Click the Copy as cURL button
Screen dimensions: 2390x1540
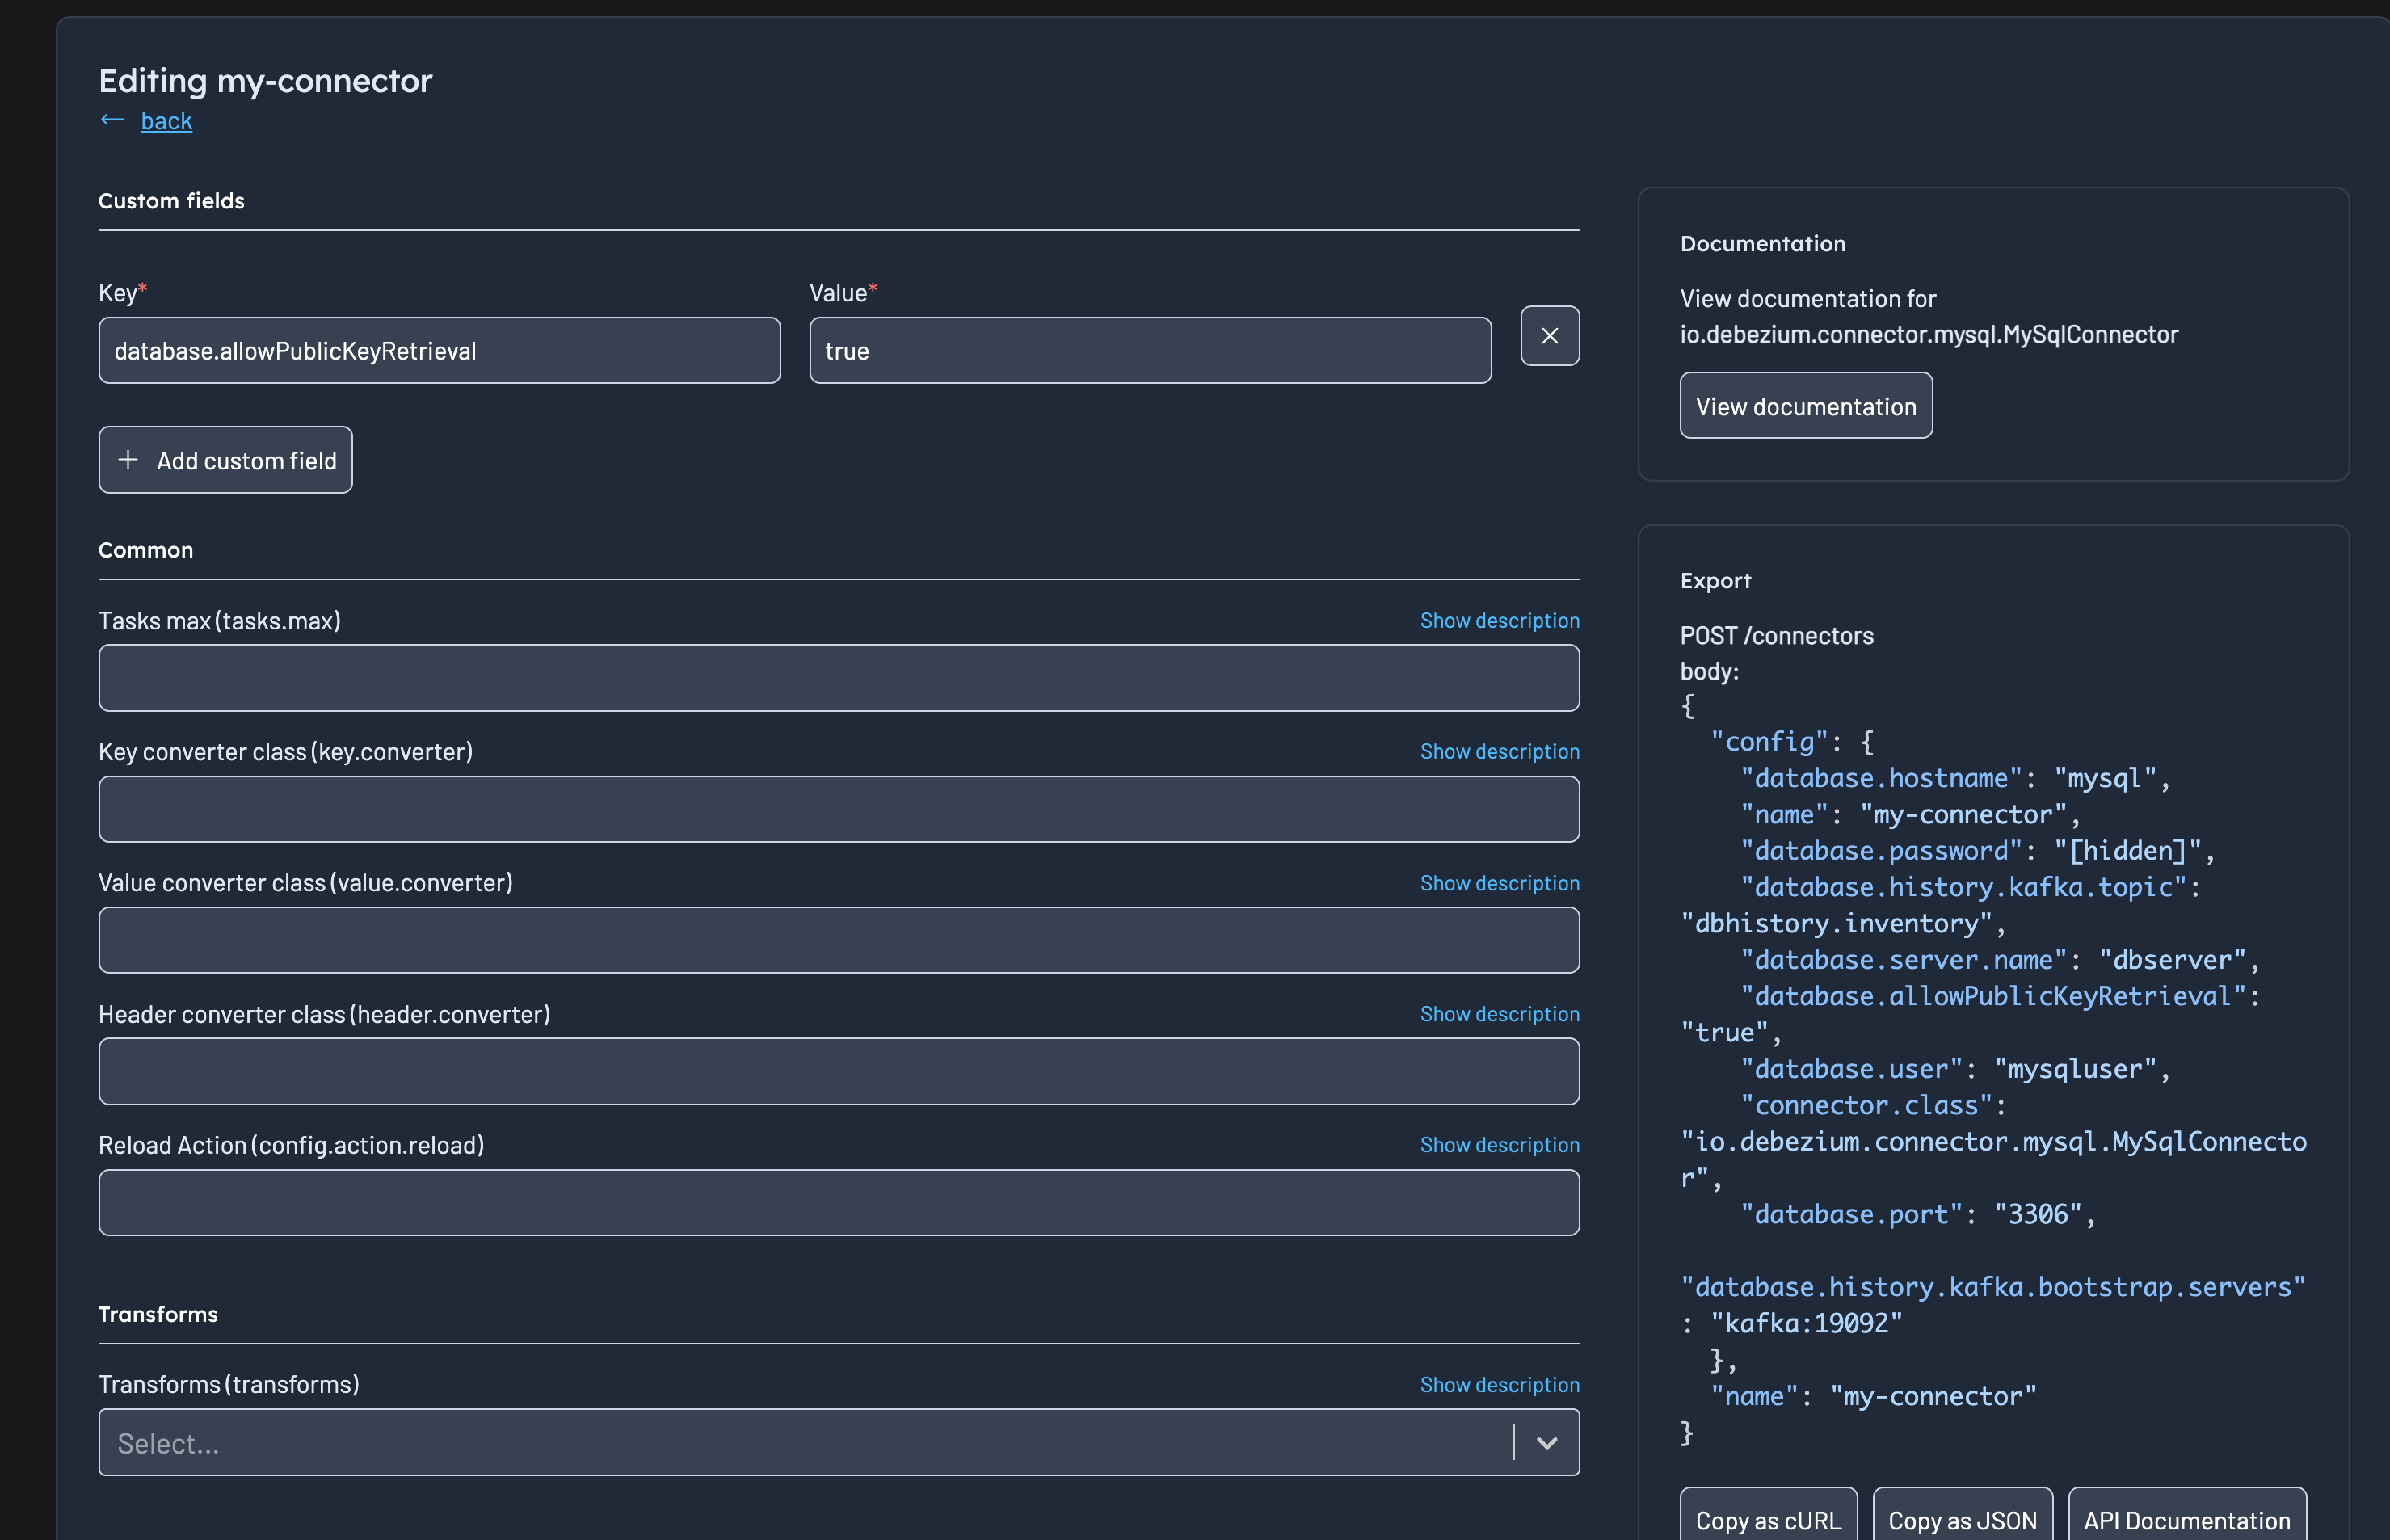tap(1768, 1519)
